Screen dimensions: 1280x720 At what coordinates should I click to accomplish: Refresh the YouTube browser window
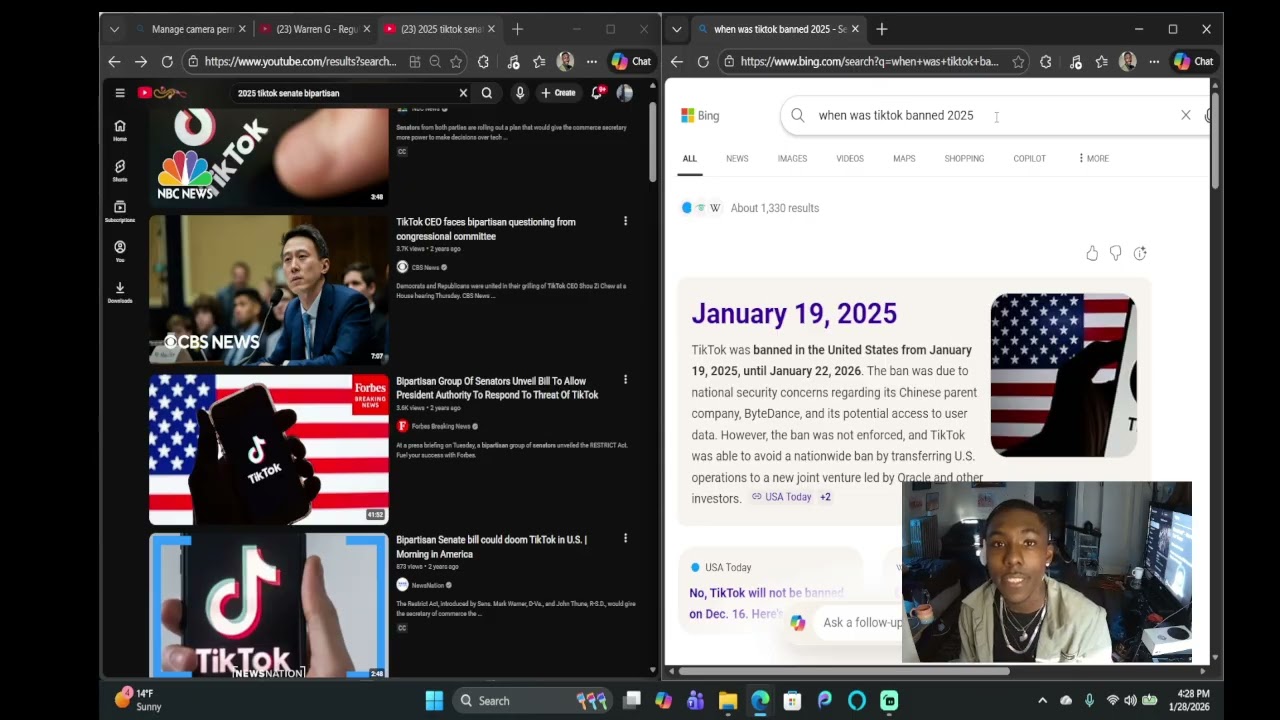pyautogui.click(x=167, y=62)
